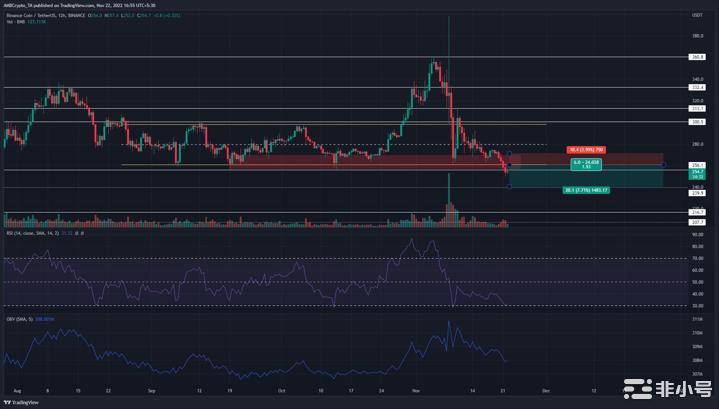
Task: Click the top-left handle of the short position box
Action: tap(511, 153)
